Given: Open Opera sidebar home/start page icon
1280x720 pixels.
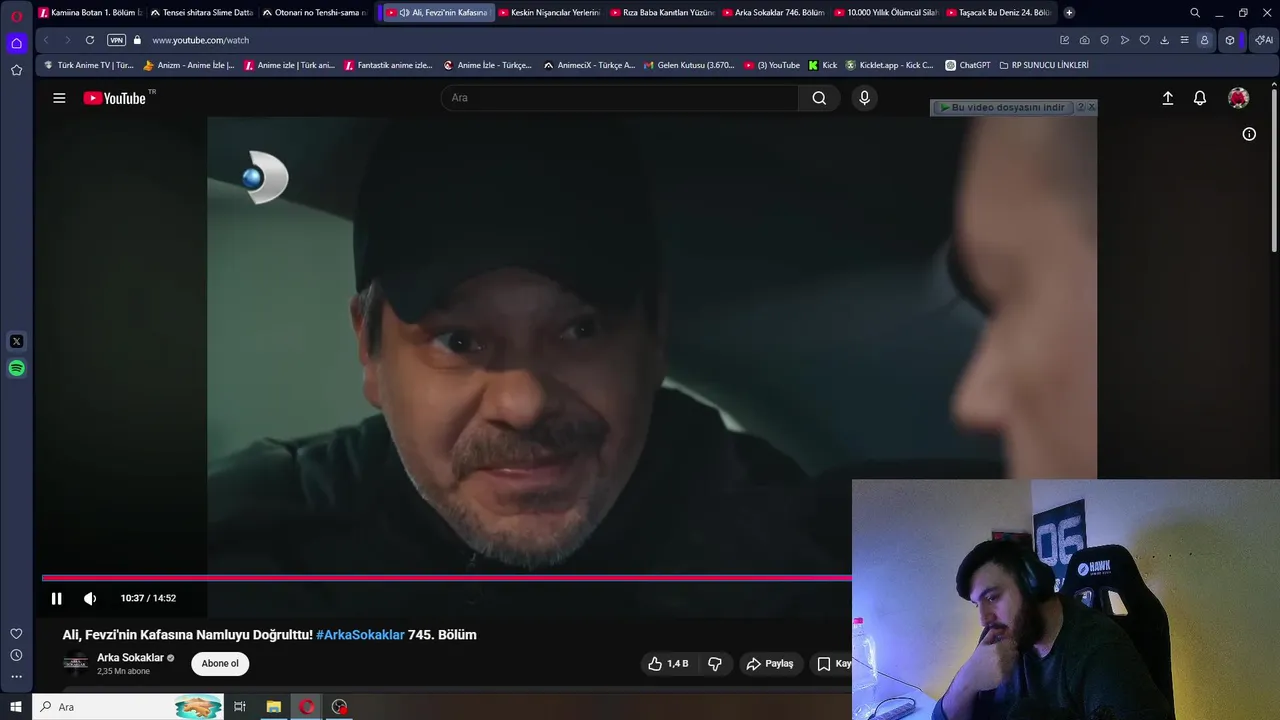Looking at the screenshot, I should [x=16, y=43].
